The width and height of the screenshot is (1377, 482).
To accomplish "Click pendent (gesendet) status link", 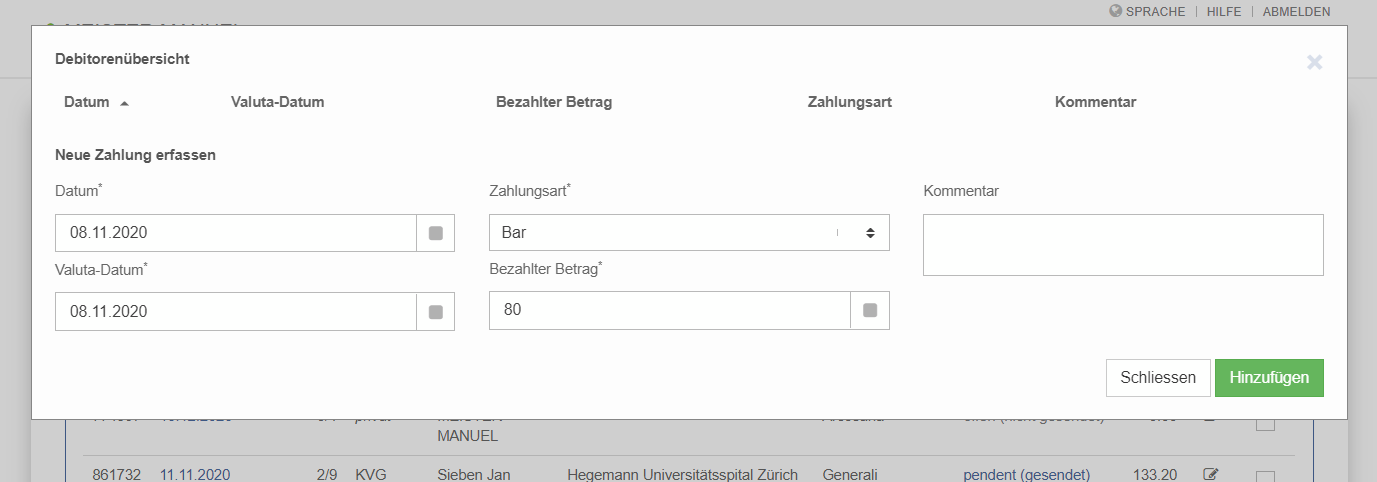I will pos(1026,474).
